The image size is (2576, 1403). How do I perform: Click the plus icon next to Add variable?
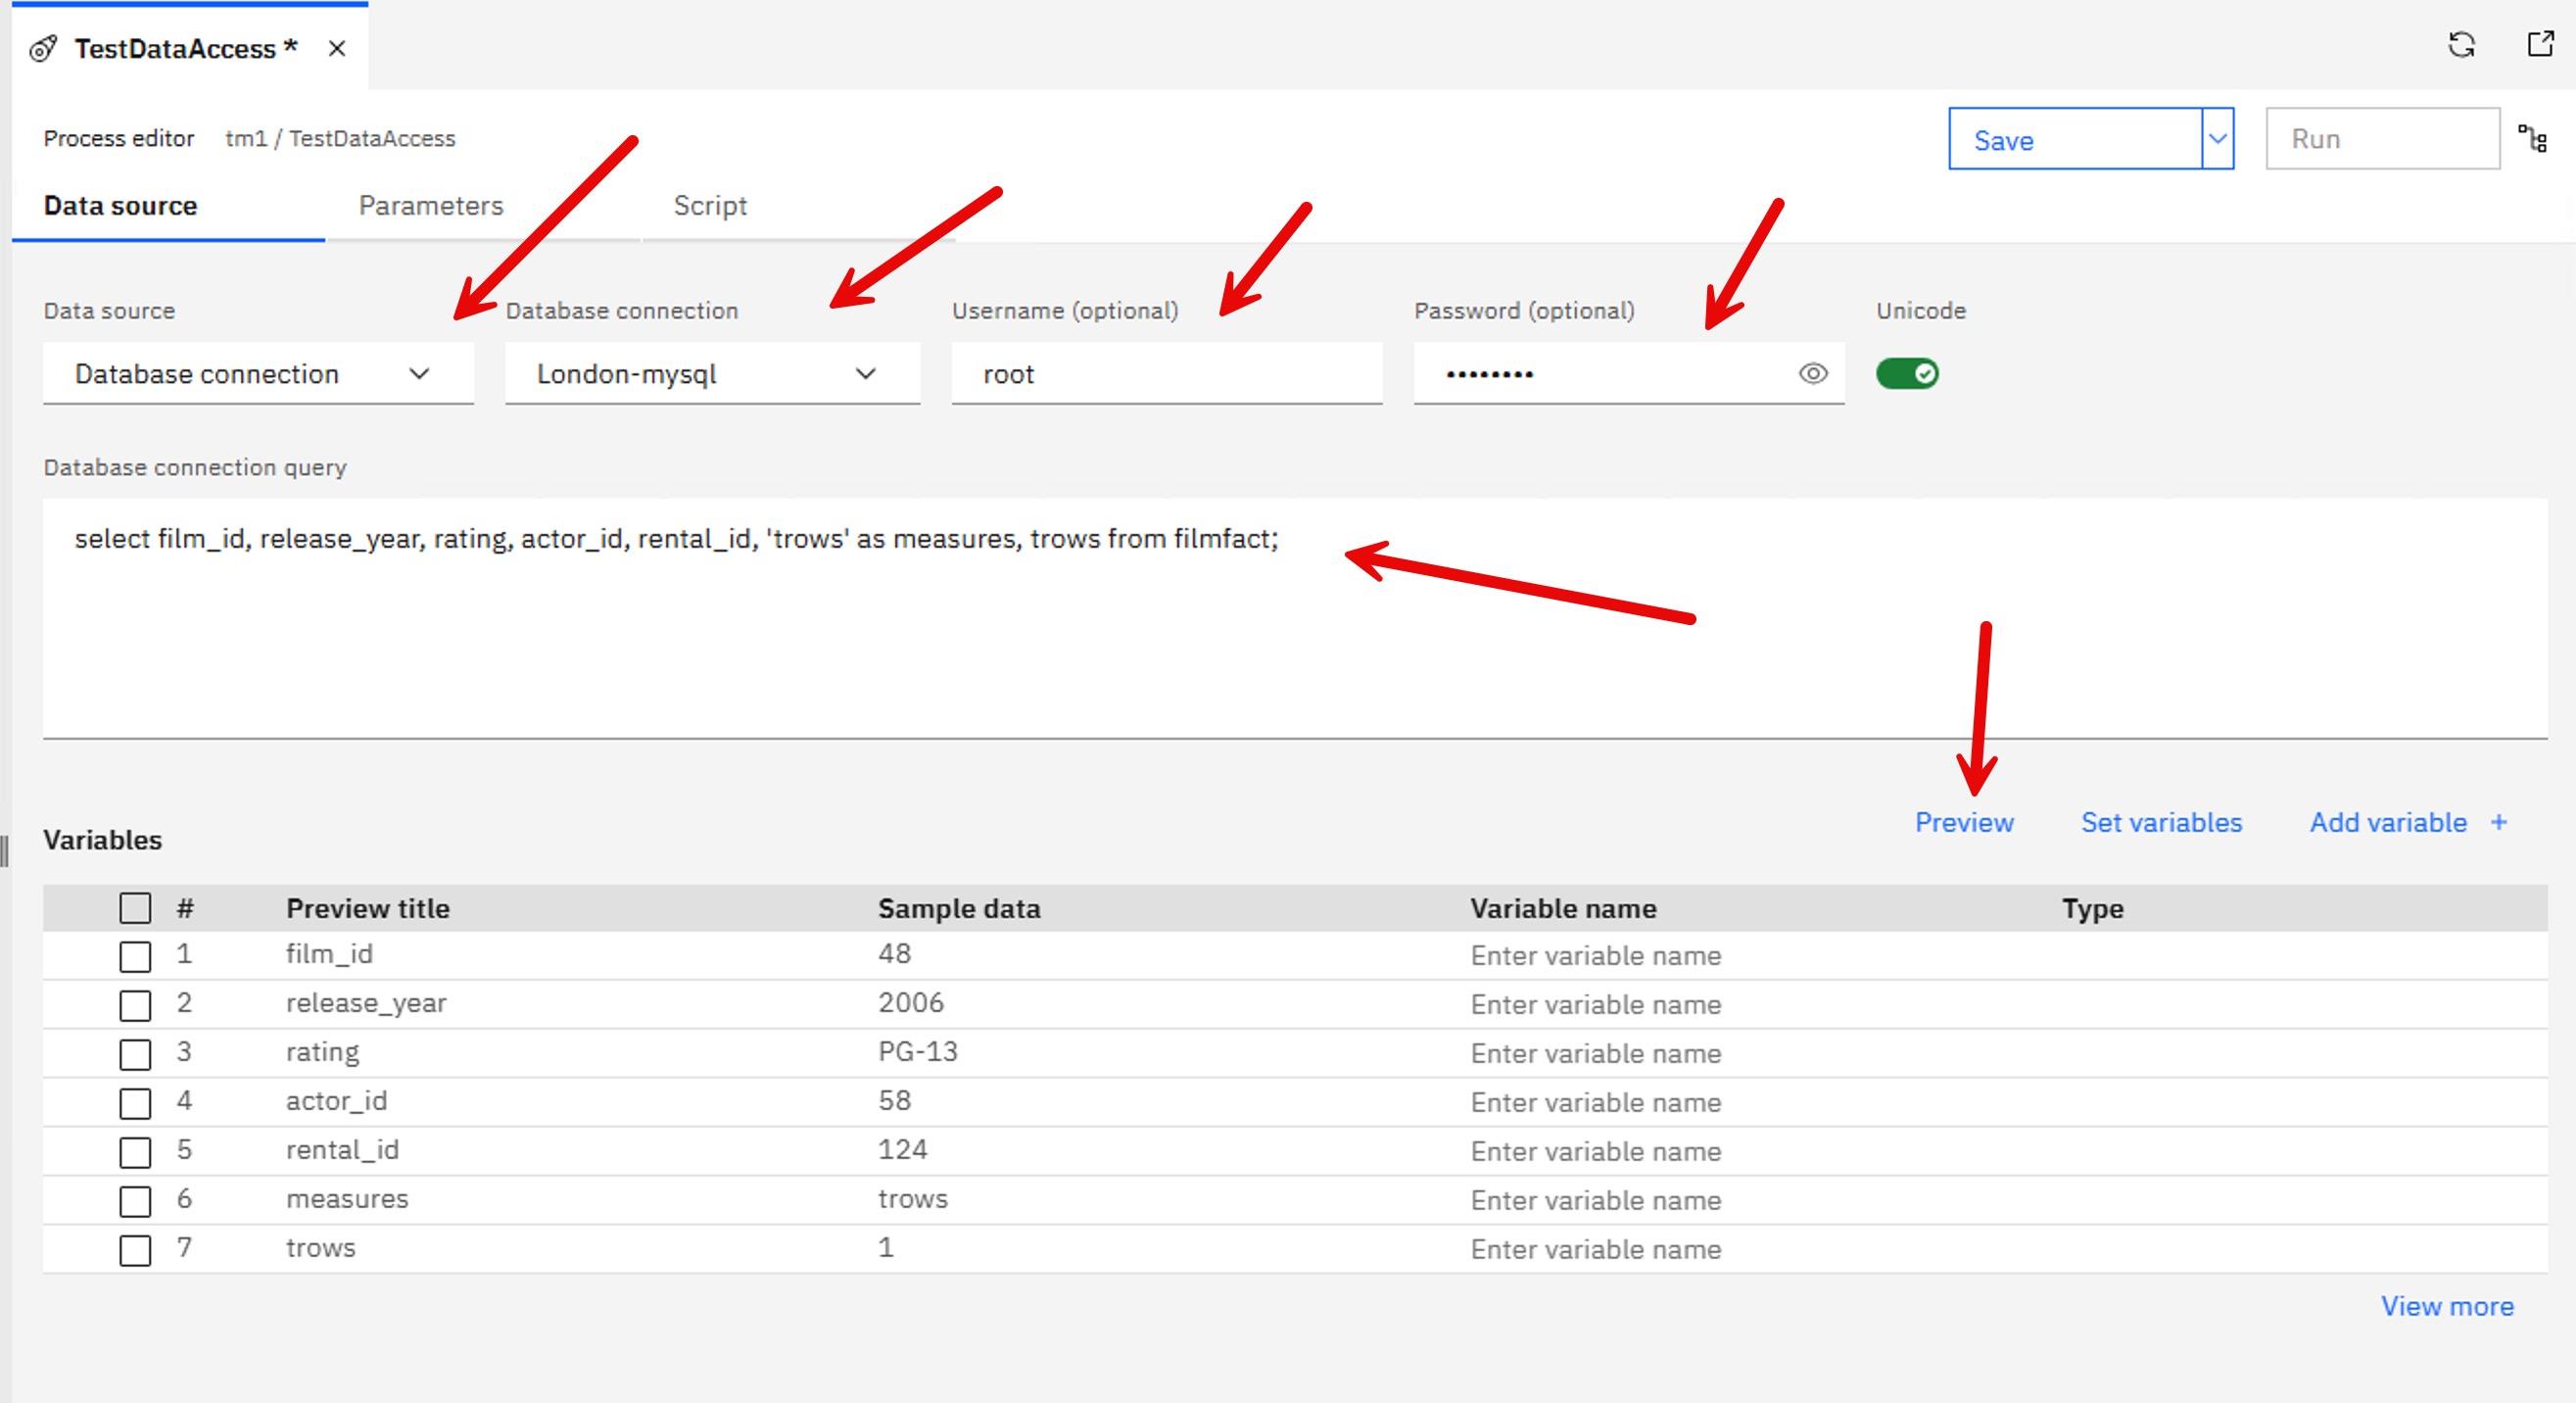coord(2499,822)
